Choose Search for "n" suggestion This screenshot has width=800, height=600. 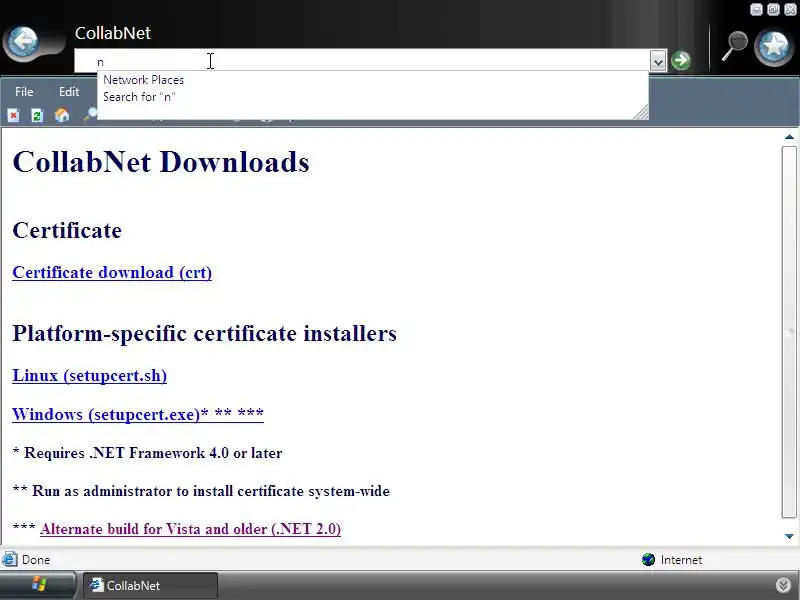pos(372,97)
